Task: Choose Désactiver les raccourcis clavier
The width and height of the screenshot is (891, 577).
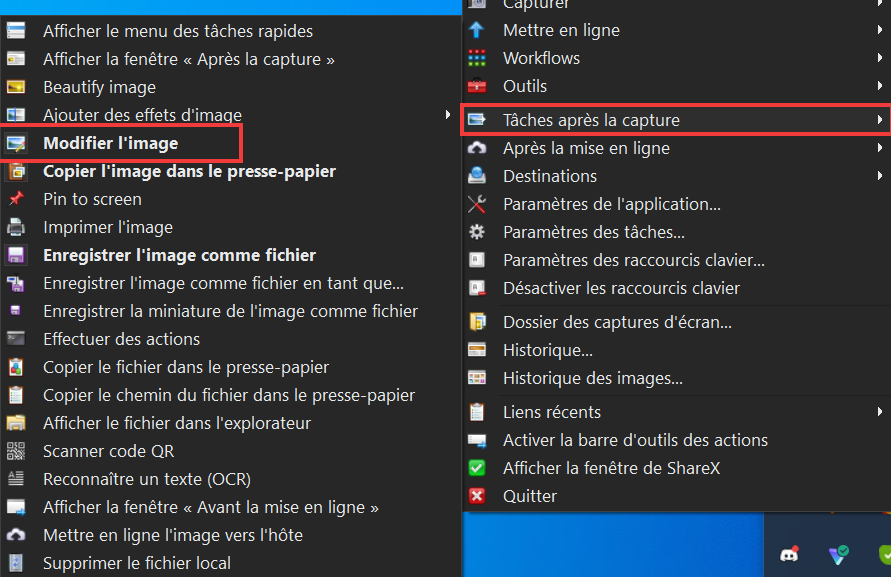Action: coord(676,288)
